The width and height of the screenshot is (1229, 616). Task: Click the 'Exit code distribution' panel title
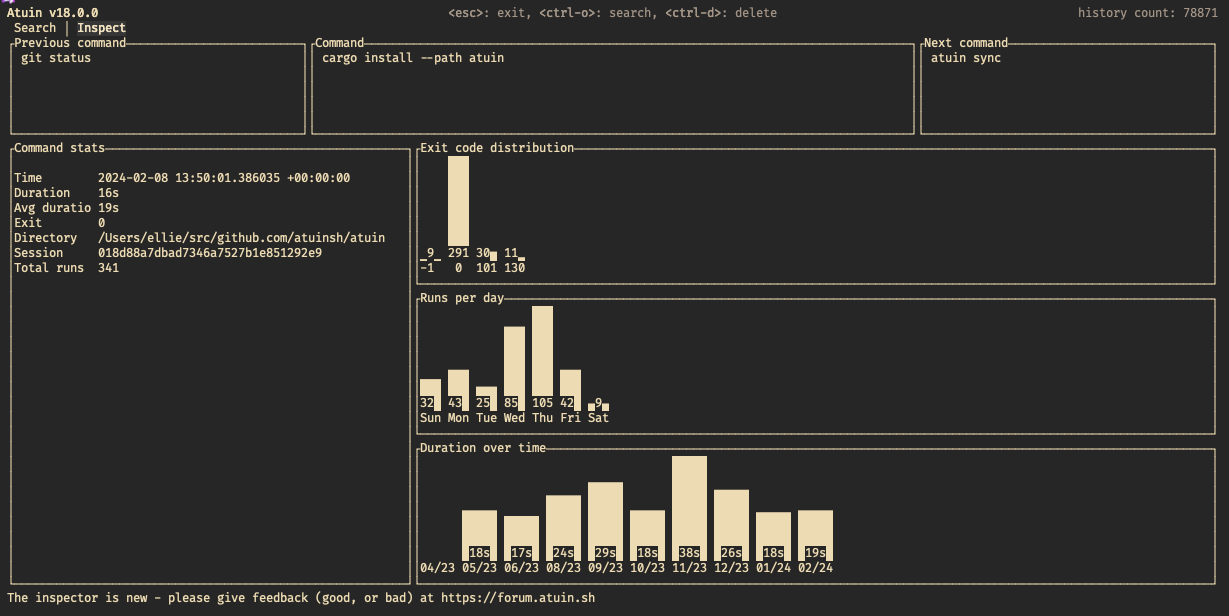click(x=497, y=148)
